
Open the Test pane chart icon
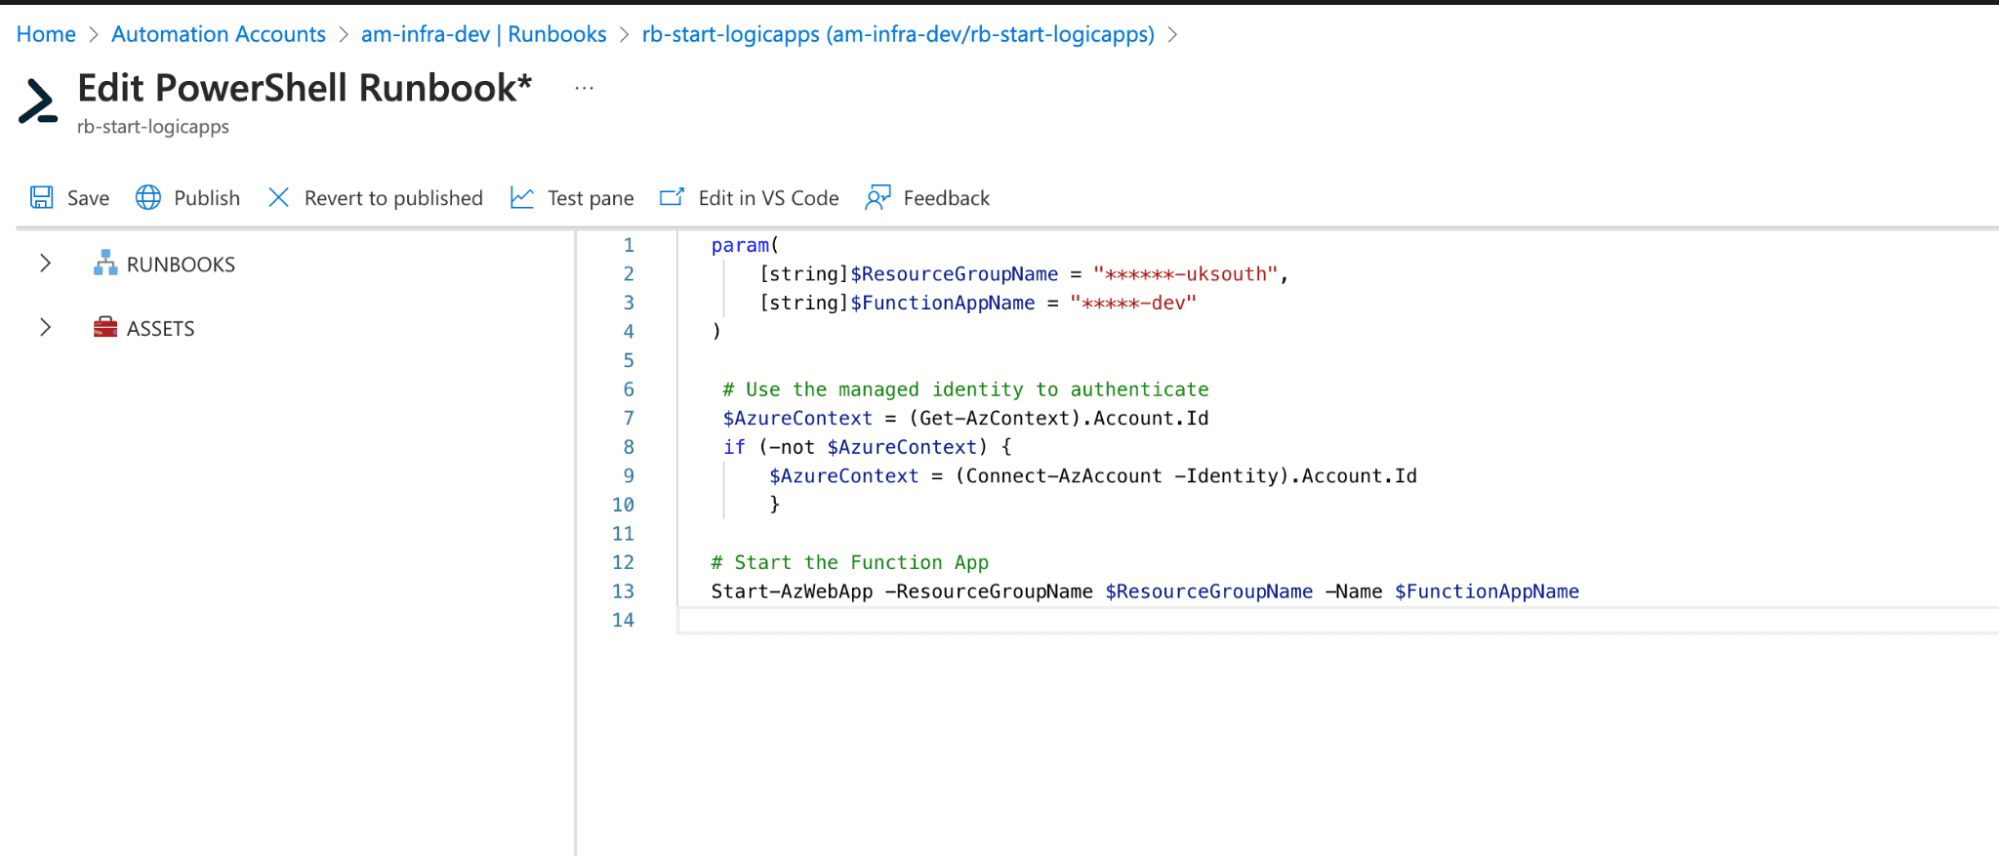pos(522,197)
